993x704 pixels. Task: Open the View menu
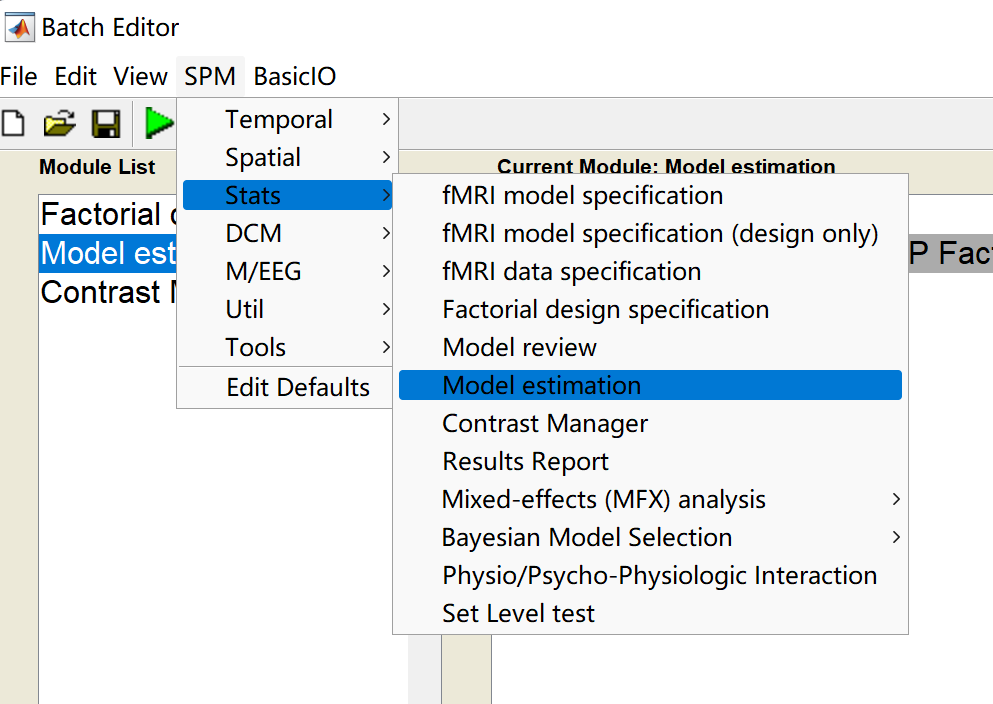(140, 76)
